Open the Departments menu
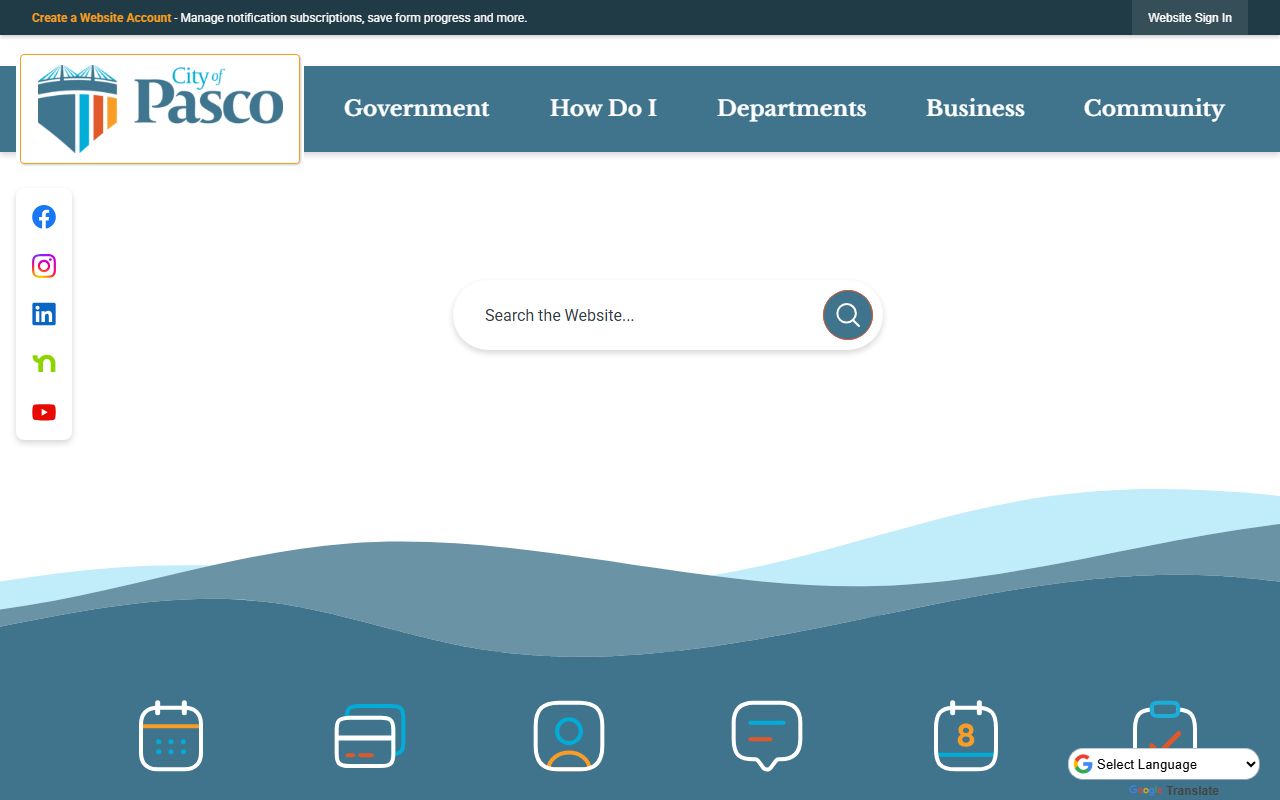This screenshot has height=800, width=1280. tap(791, 108)
